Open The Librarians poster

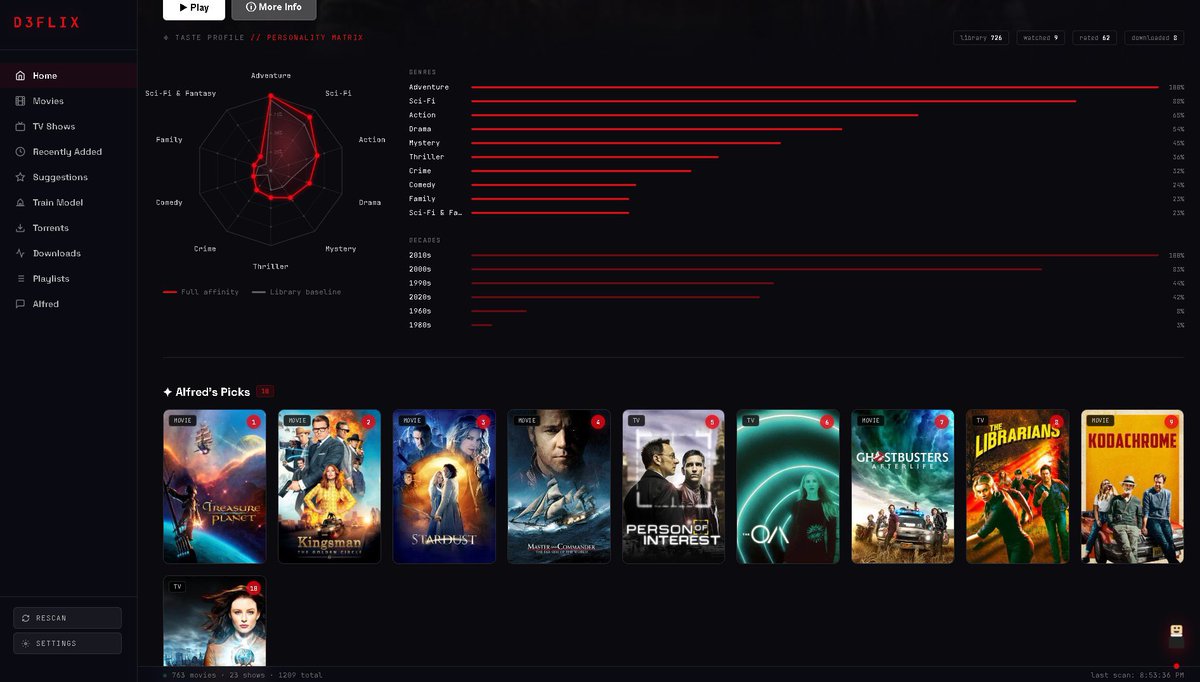coord(1018,486)
